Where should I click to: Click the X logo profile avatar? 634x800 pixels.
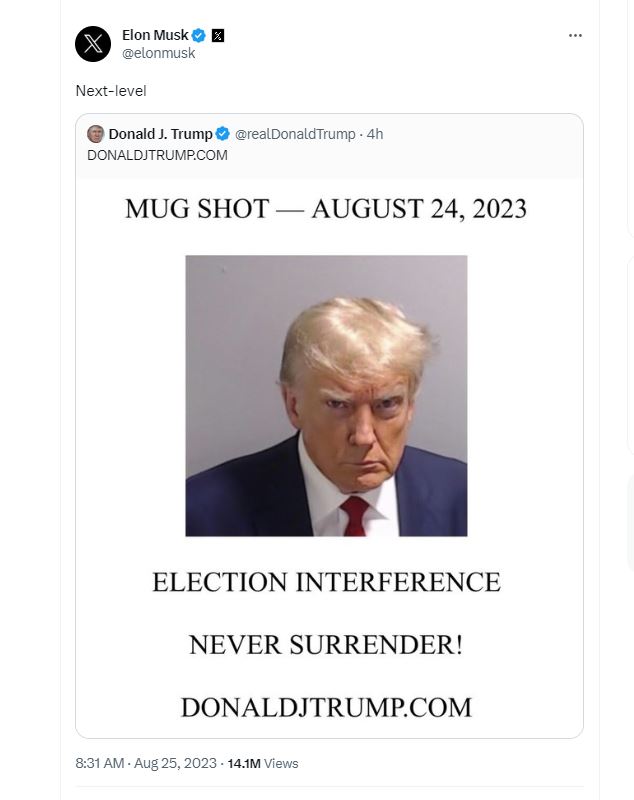coord(93,44)
